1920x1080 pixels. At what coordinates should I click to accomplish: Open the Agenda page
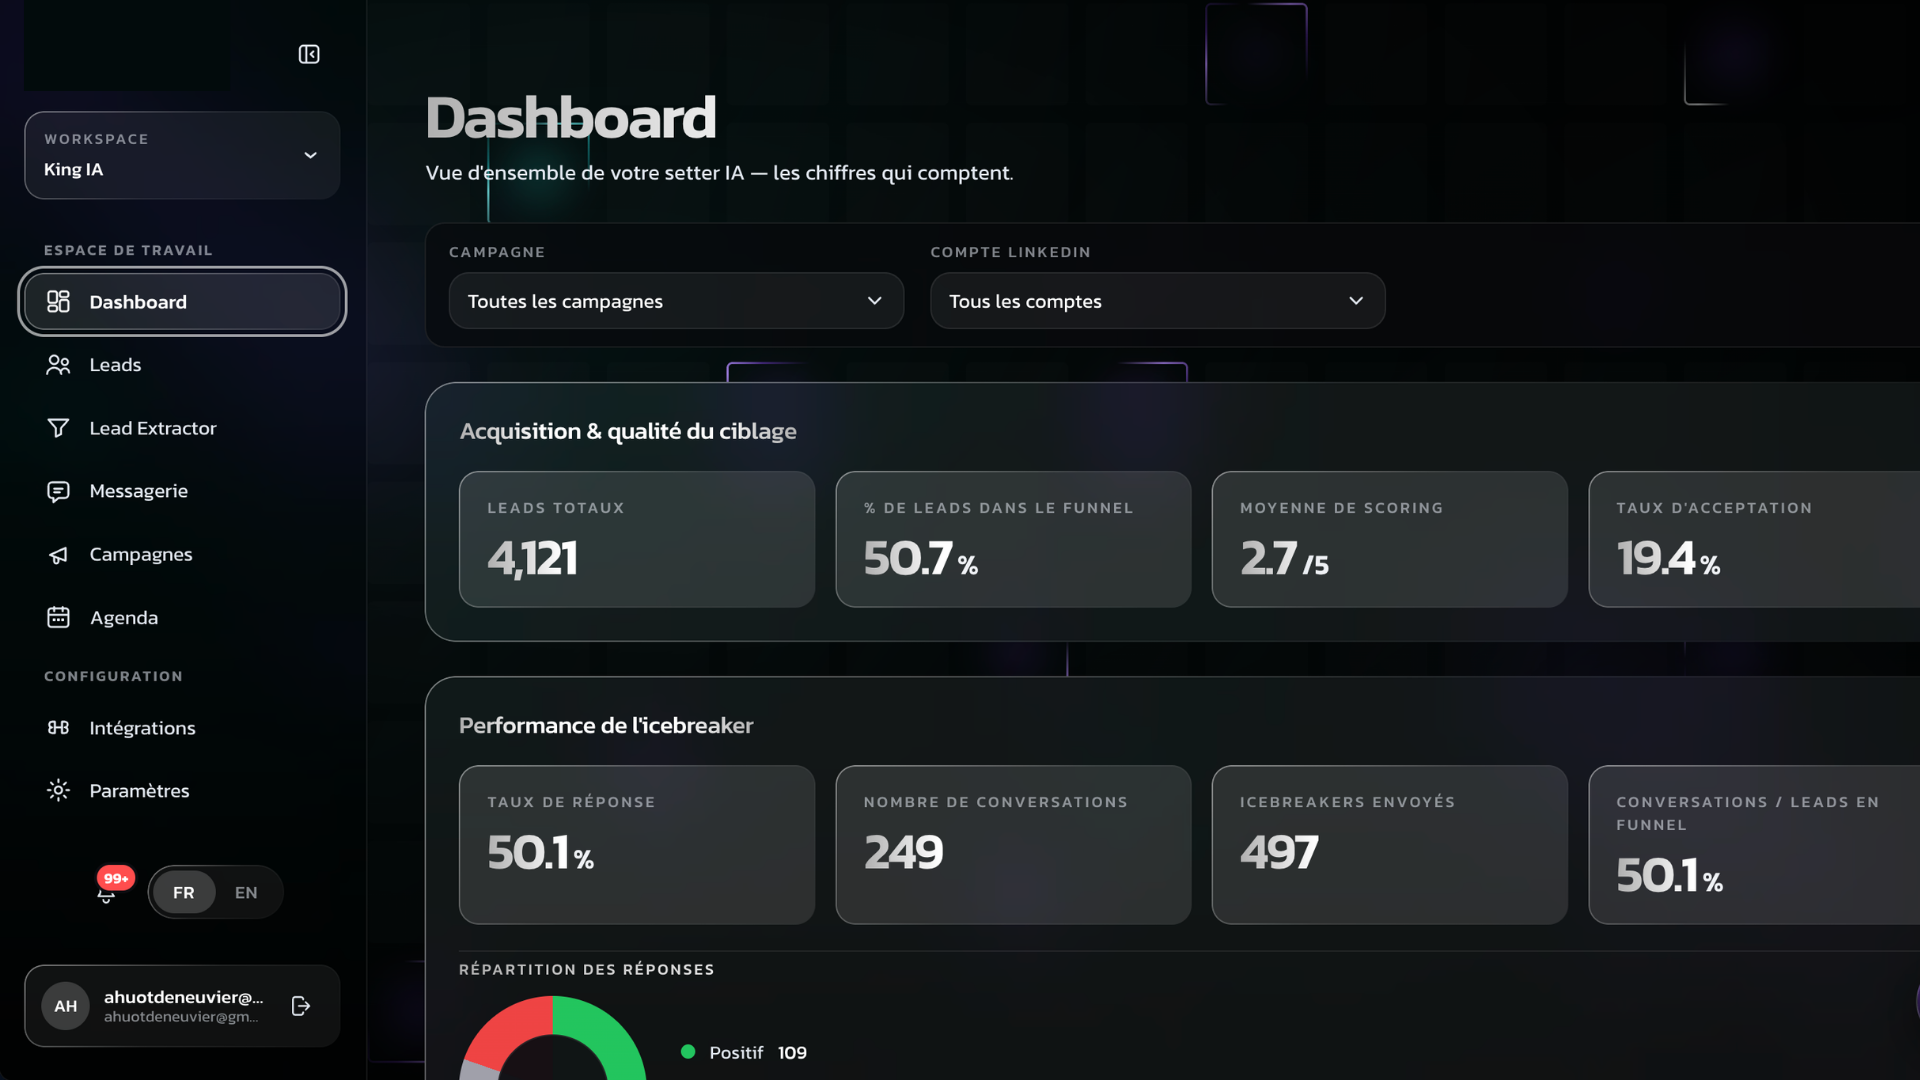182,617
